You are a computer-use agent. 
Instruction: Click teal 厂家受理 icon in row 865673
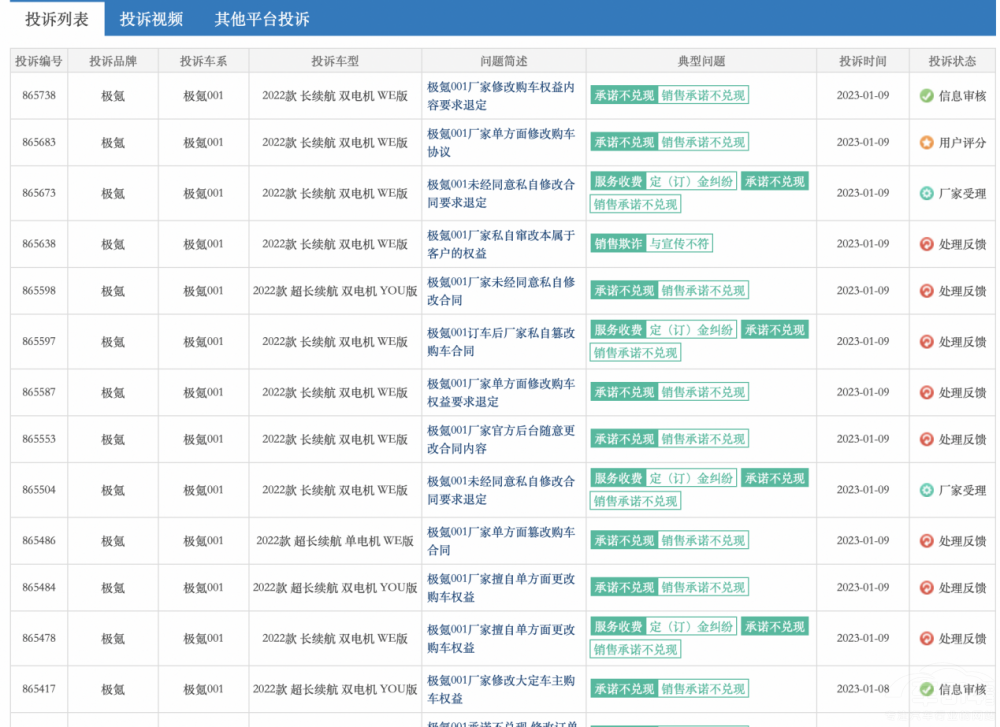tap(926, 193)
